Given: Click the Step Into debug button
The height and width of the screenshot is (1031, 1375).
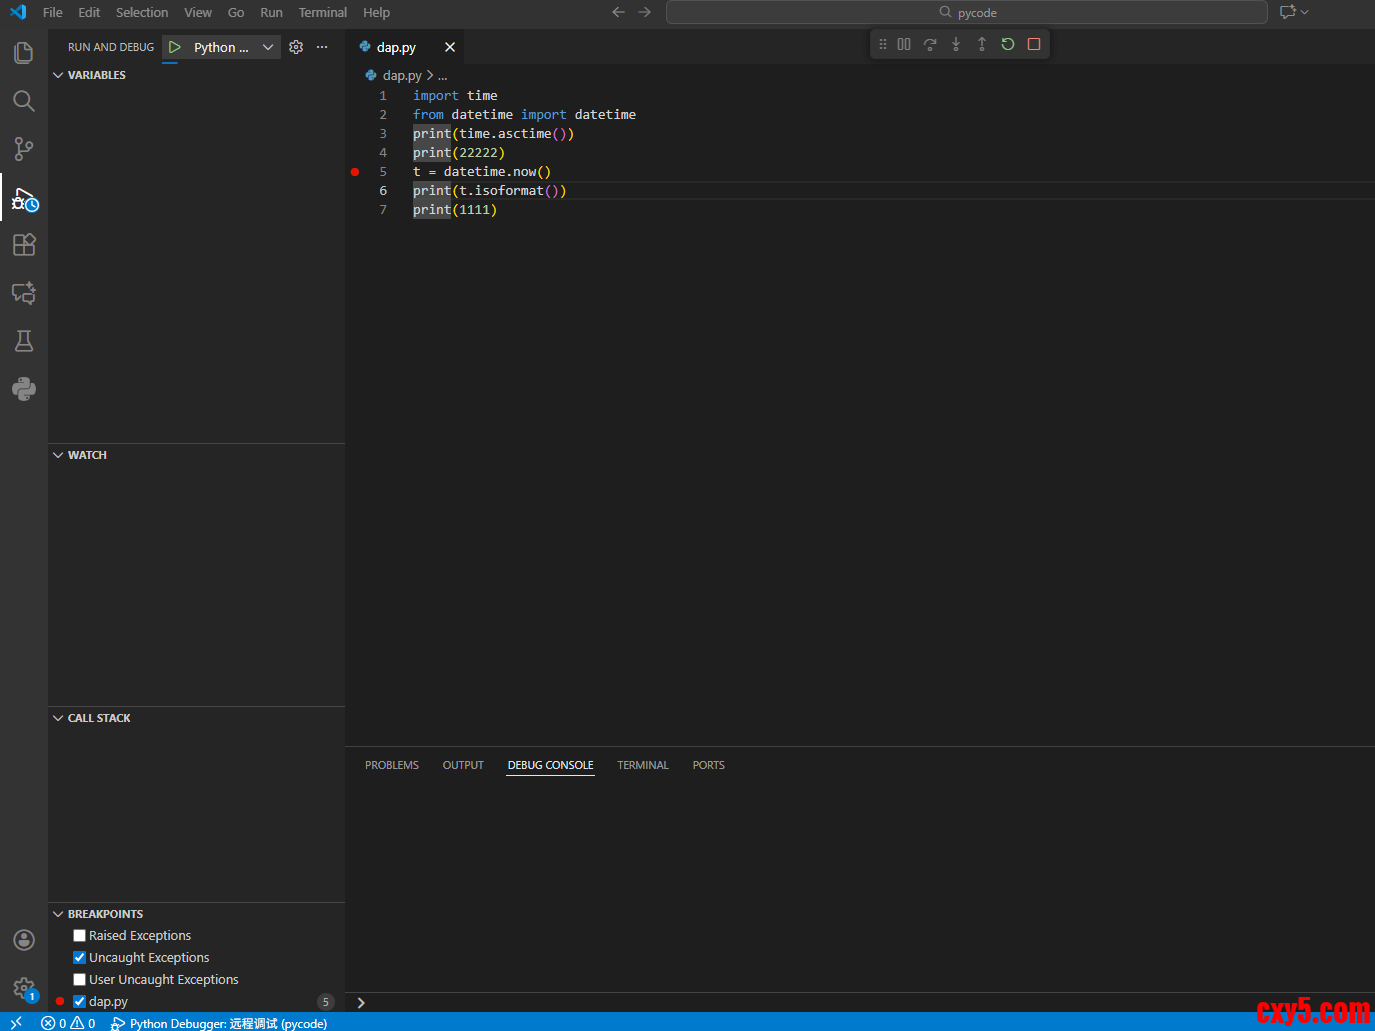Looking at the screenshot, I should point(956,44).
